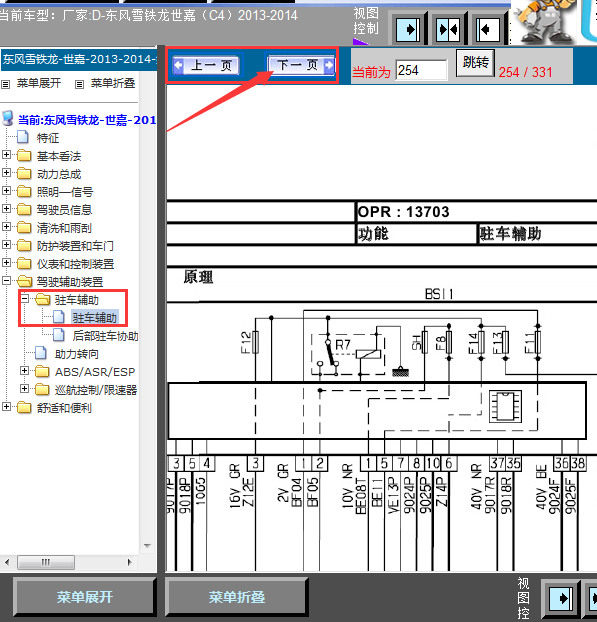Open the 后部驻车协助 document
The image size is (597, 622).
105,336
